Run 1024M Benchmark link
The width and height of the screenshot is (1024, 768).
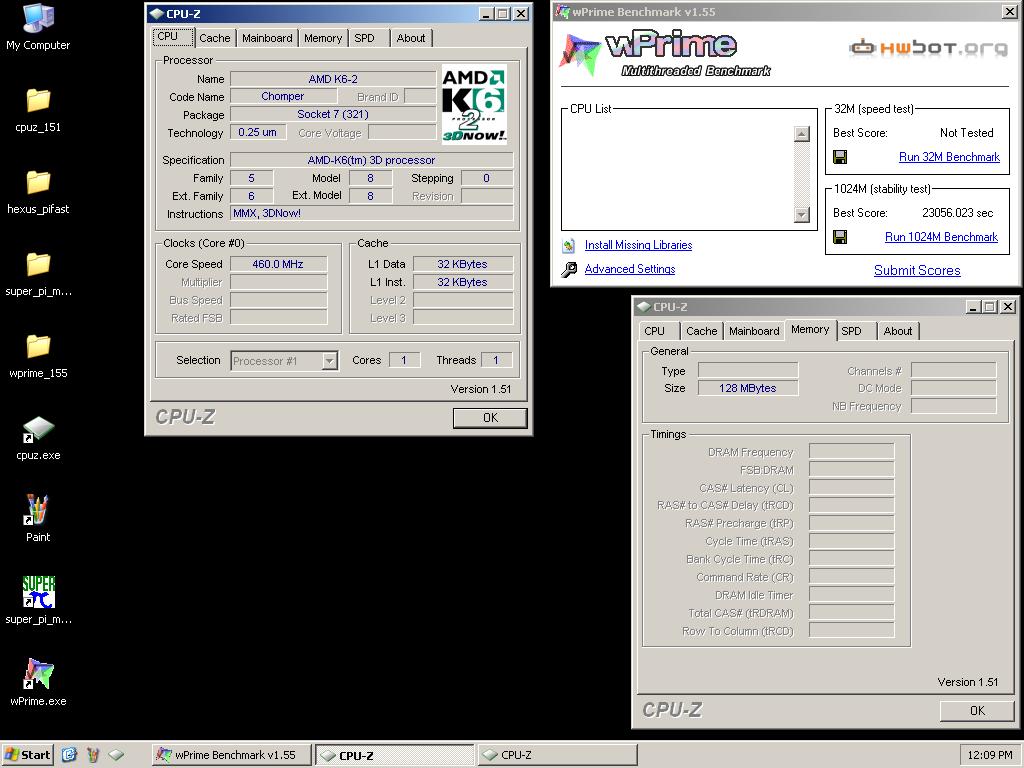[941, 237]
